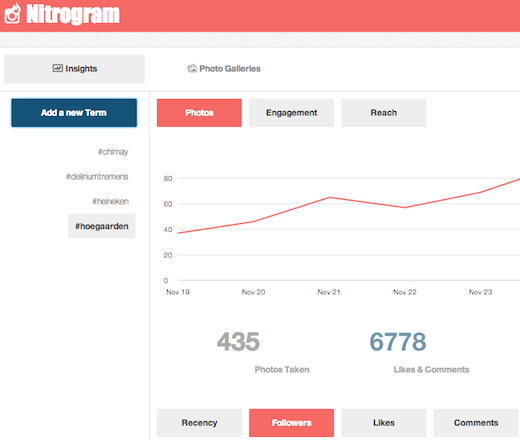Click the Add a new Term button

(74, 113)
